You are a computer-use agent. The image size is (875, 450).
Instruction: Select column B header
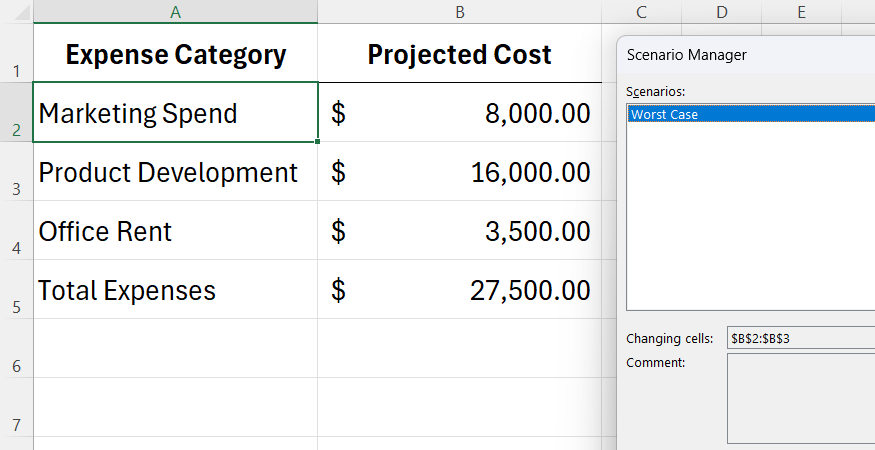click(x=460, y=12)
